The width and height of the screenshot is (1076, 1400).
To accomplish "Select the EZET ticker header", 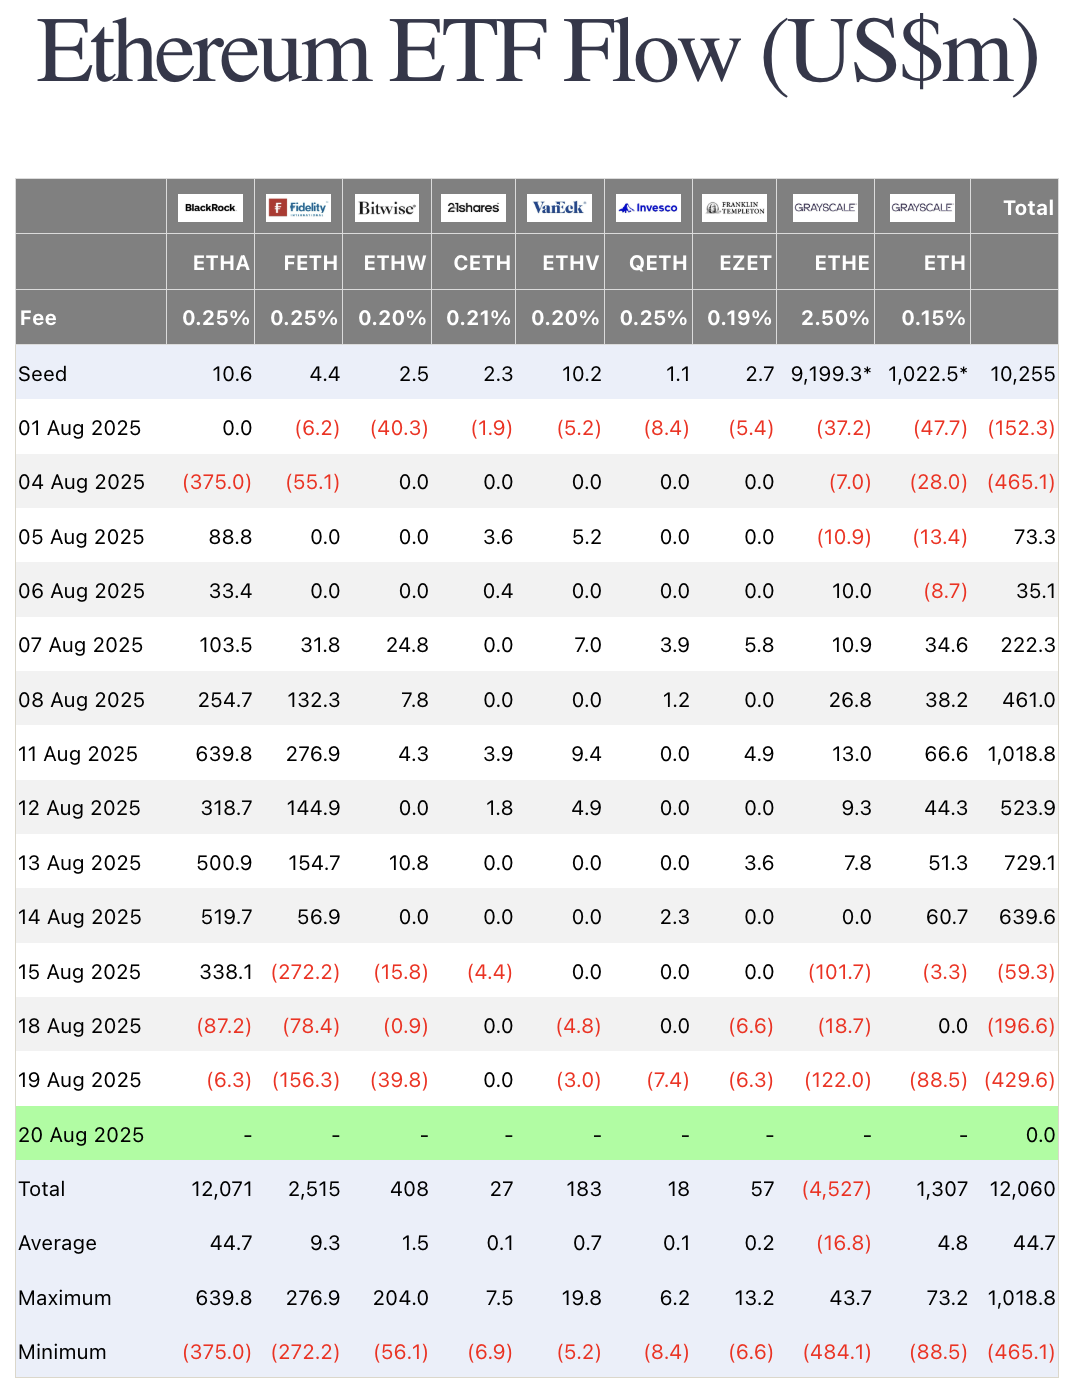I will pos(746,263).
